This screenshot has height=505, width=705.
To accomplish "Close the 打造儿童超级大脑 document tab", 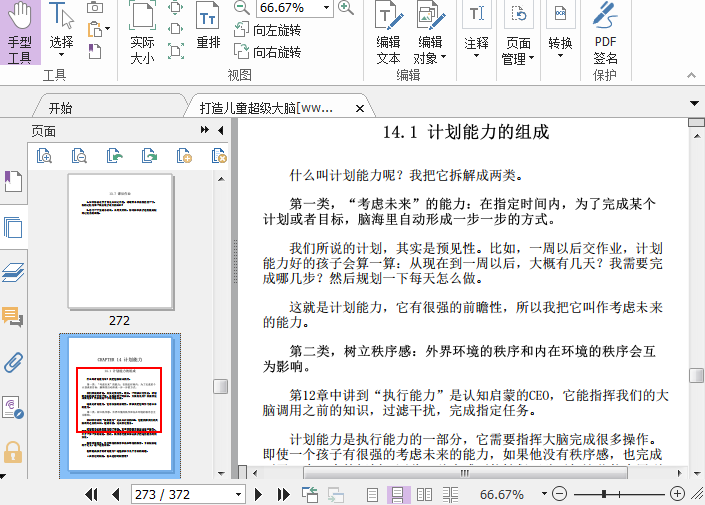I will pyautogui.click(x=360, y=108).
